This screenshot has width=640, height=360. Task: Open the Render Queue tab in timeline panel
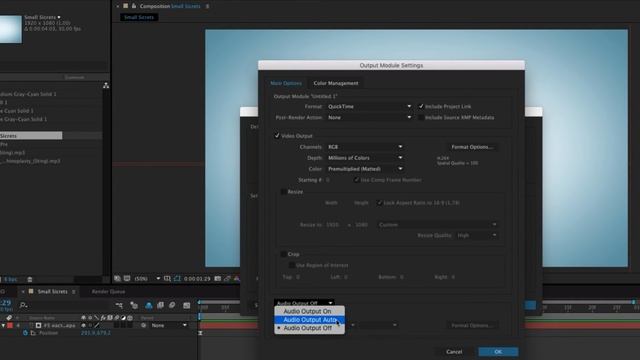[108, 291]
